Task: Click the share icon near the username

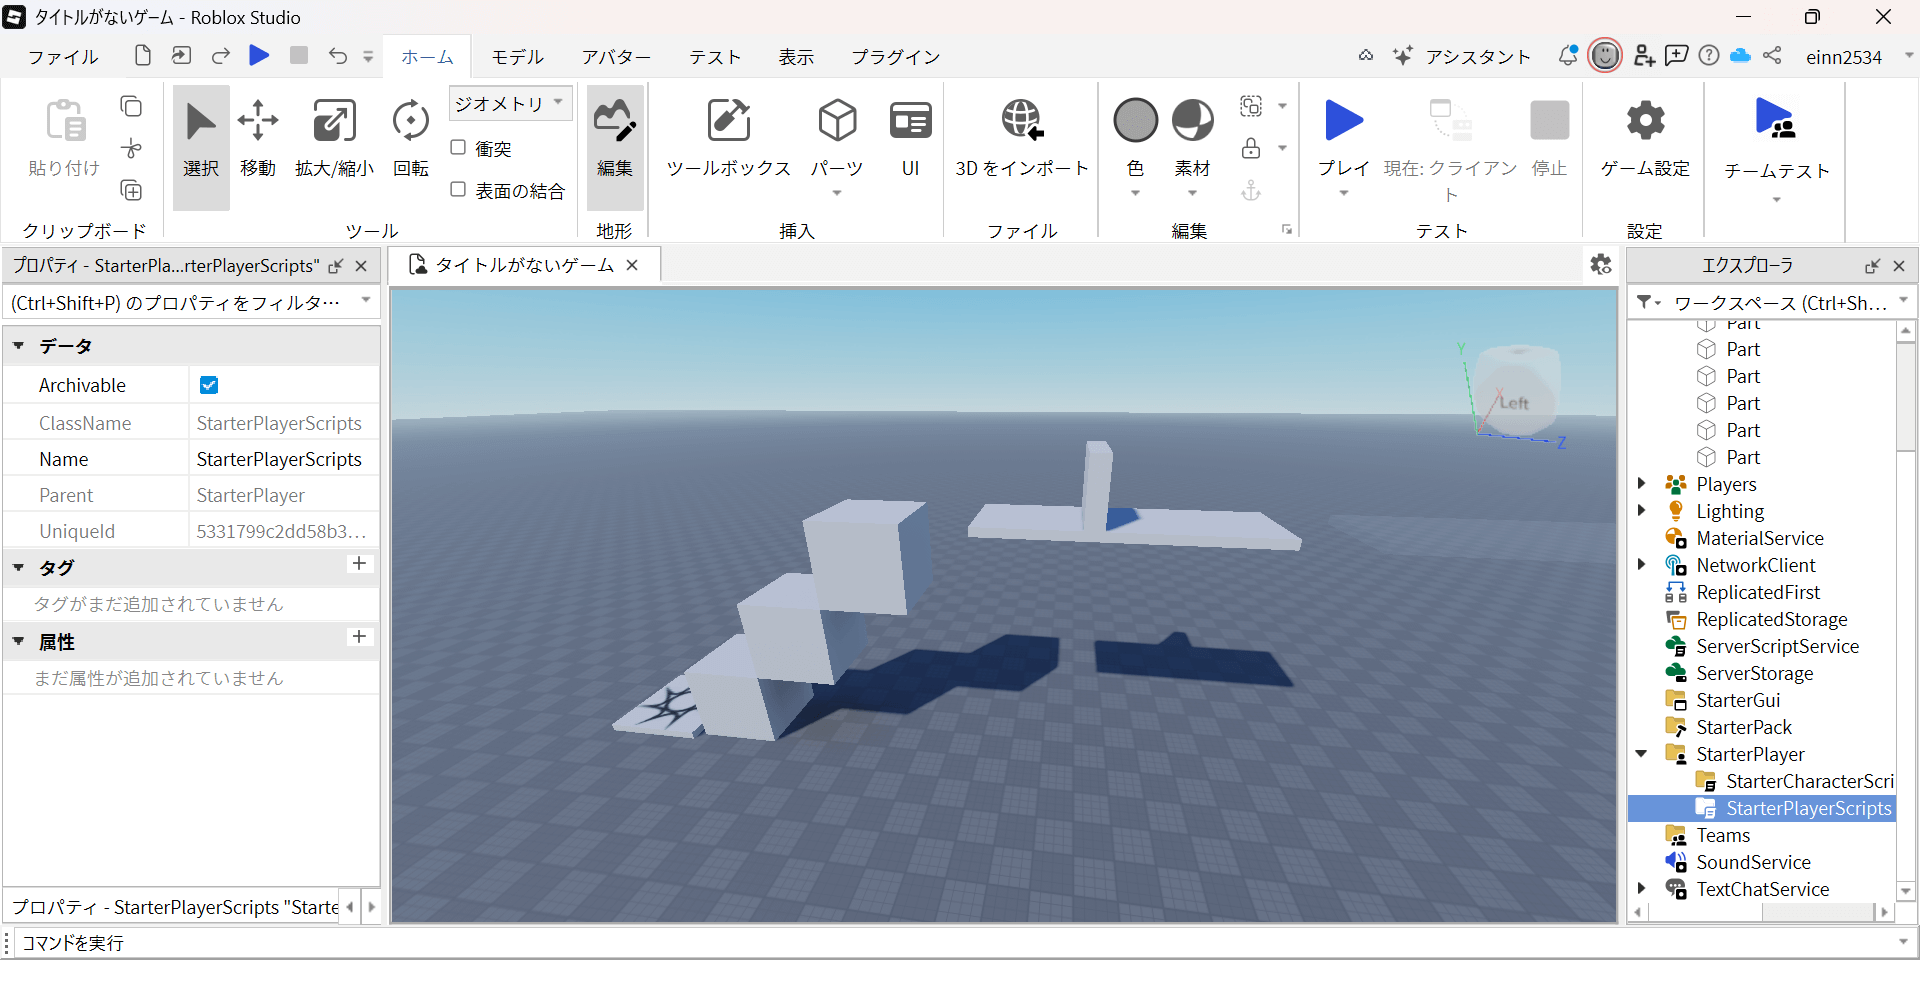Action: tap(1773, 56)
